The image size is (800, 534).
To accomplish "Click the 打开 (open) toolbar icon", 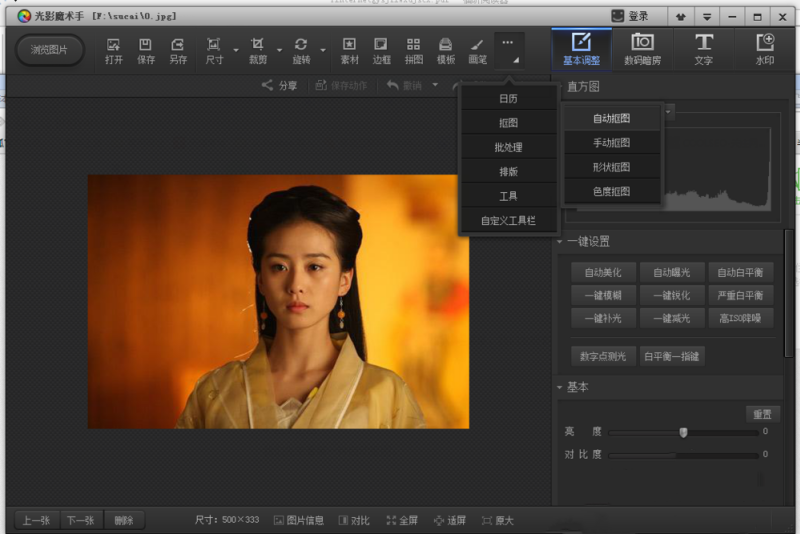I will tap(113, 51).
